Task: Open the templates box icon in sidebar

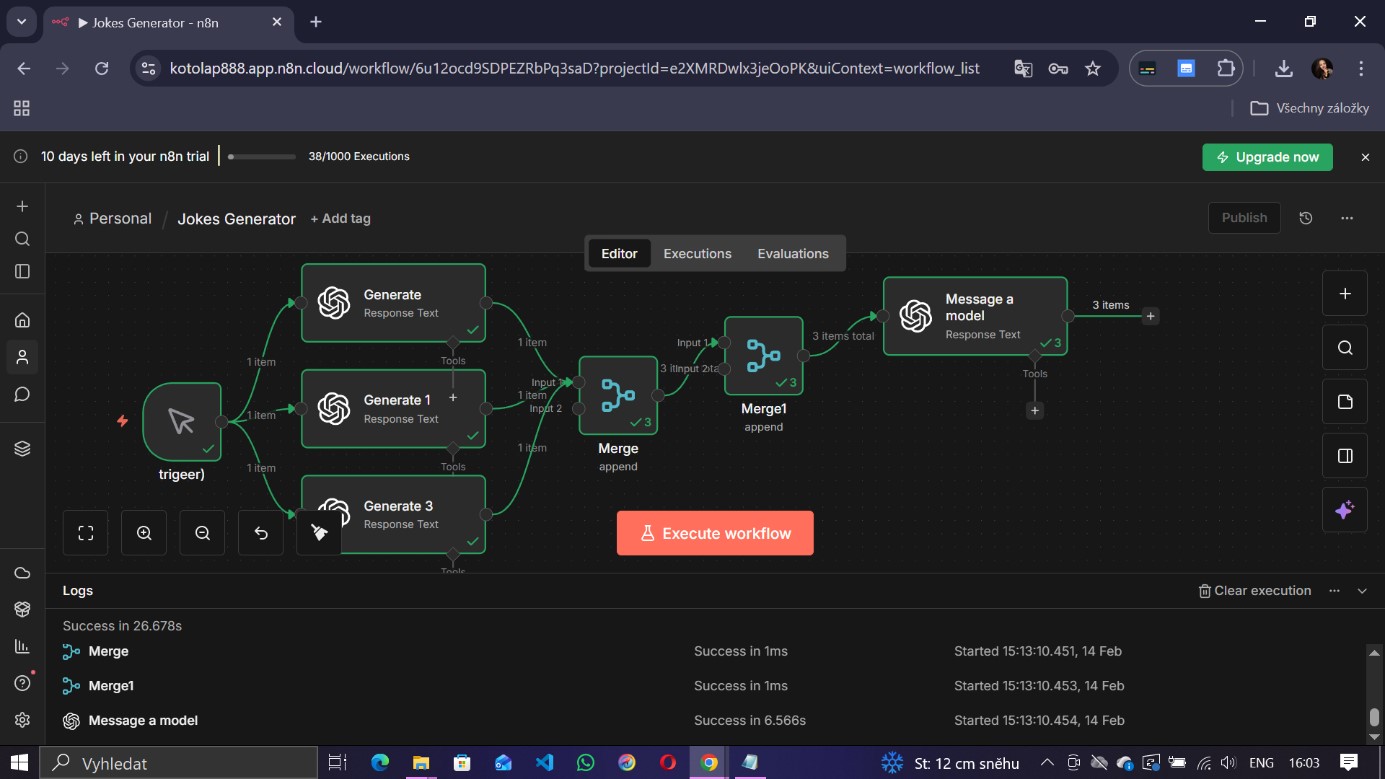Action: click(22, 609)
